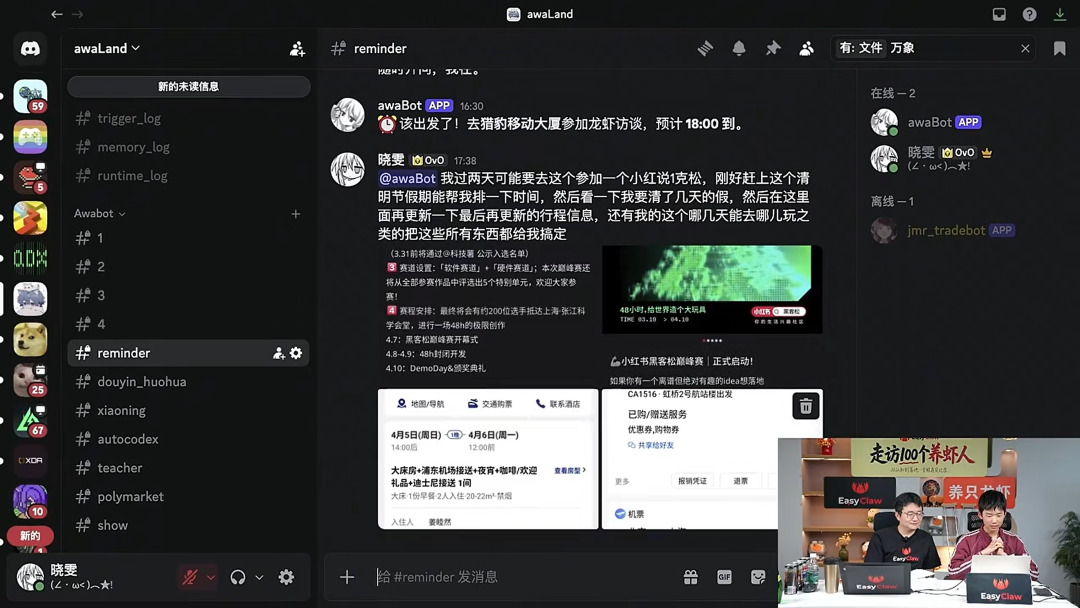Click the red 新的 new-mentions pill

tap(30, 536)
